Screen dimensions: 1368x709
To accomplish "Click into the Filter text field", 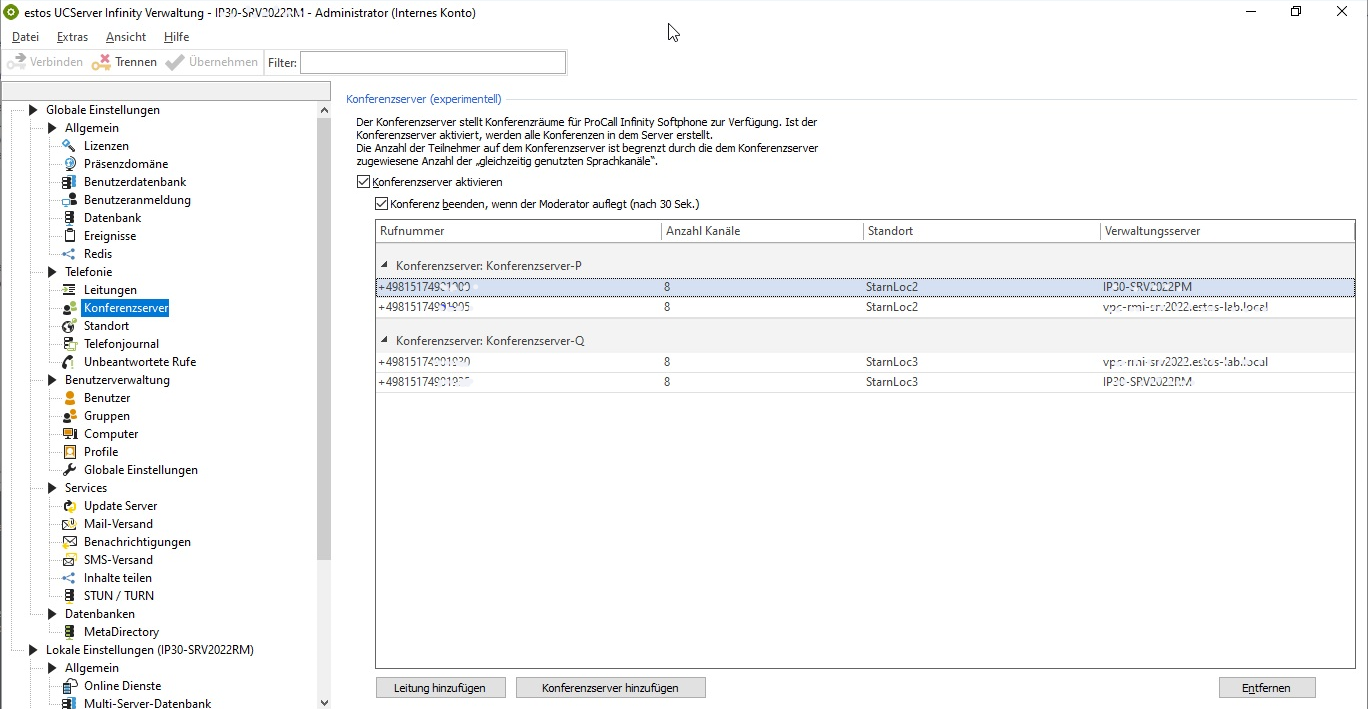I will [x=433, y=62].
